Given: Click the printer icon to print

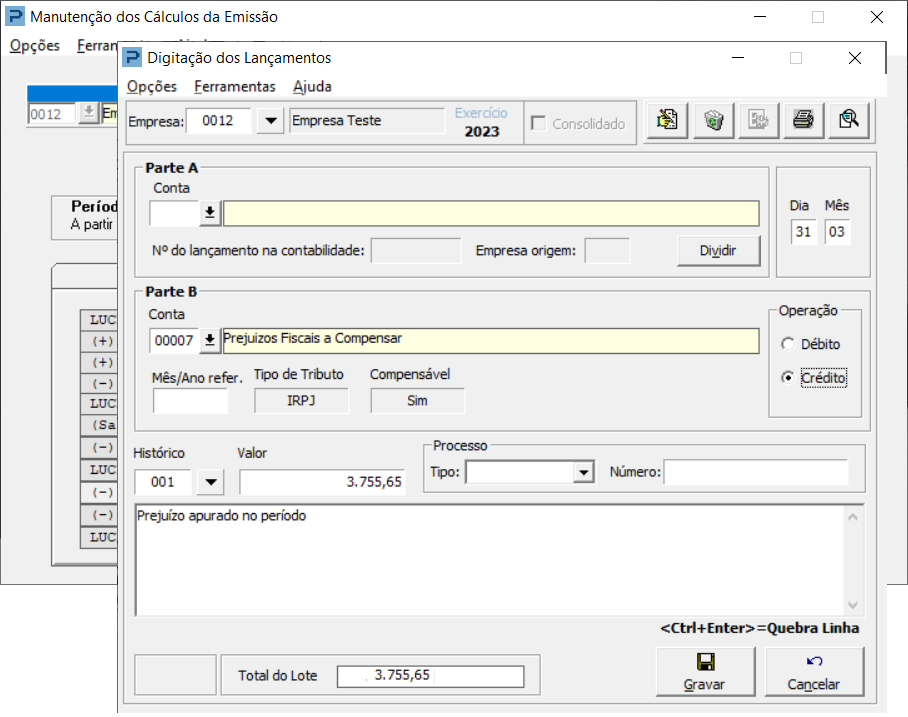Looking at the screenshot, I should [x=803, y=120].
